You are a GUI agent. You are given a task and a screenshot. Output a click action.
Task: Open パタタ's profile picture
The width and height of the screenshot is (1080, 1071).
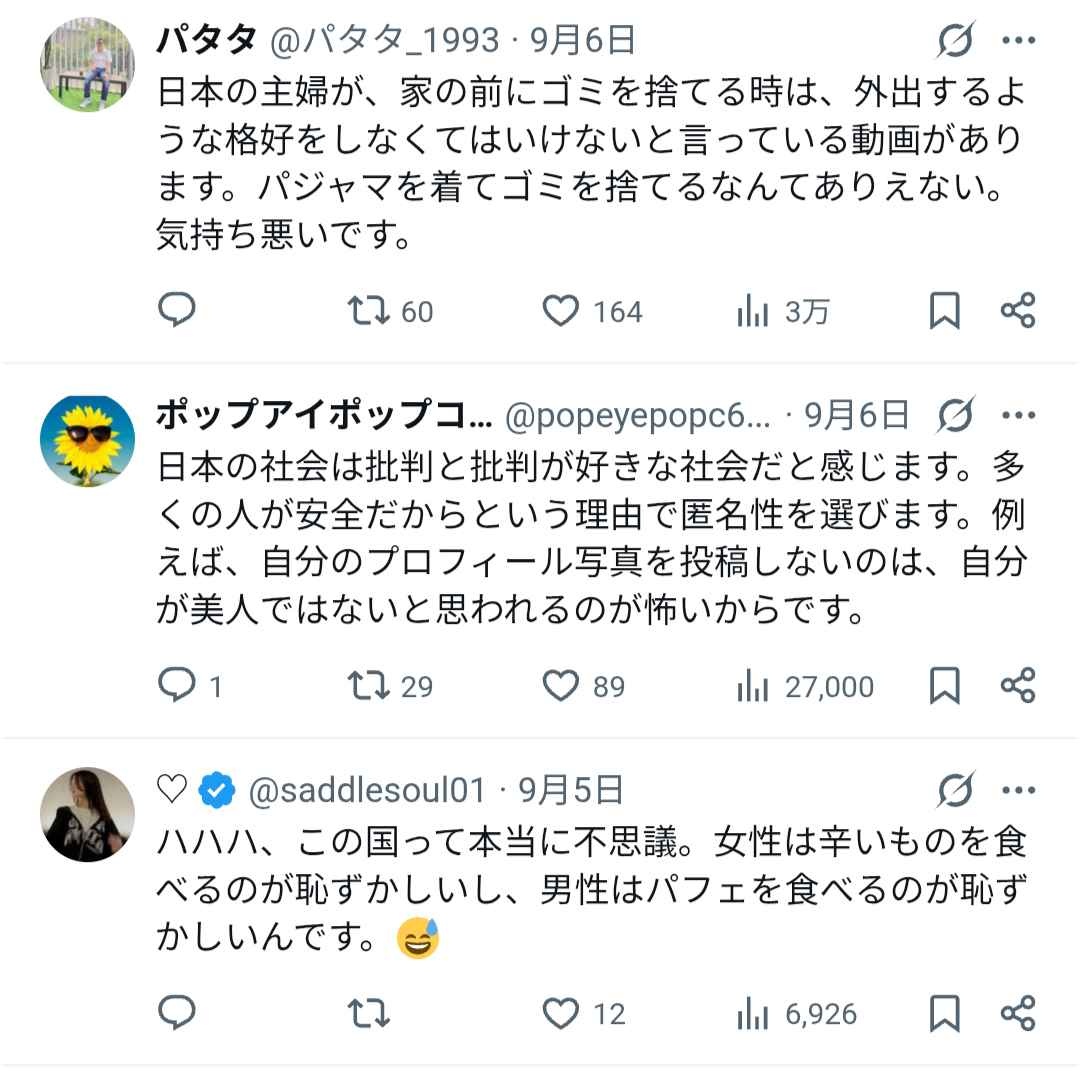pos(87,64)
